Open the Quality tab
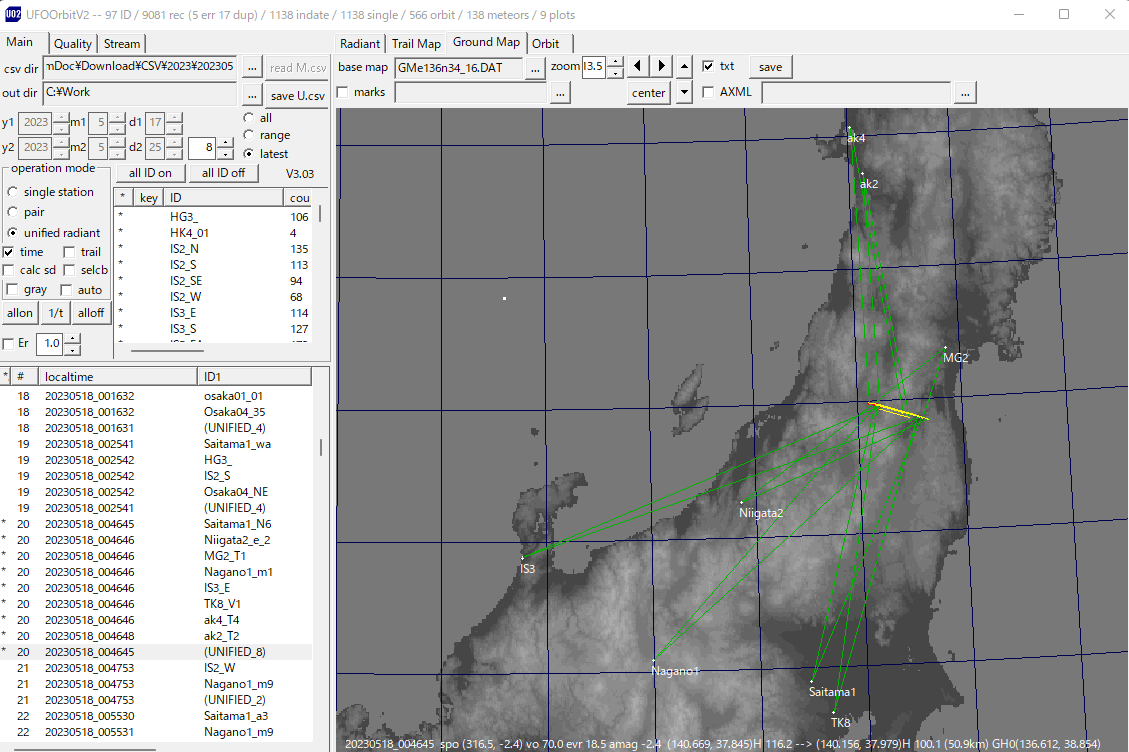The width and height of the screenshot is (1129, 752). pyautogui.click(x=73, y=43)
